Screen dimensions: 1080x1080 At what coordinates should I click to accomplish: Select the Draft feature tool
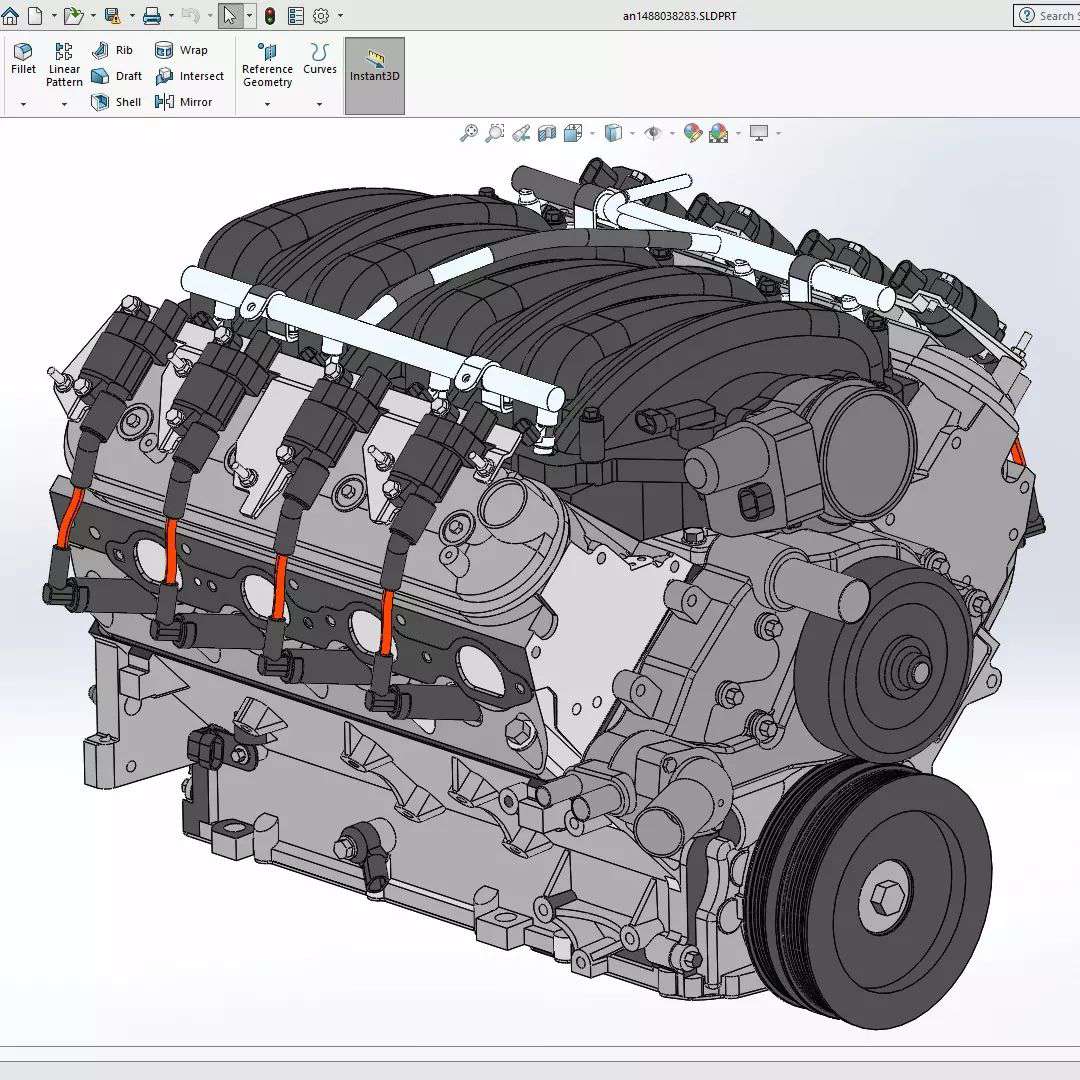[116, 76]
